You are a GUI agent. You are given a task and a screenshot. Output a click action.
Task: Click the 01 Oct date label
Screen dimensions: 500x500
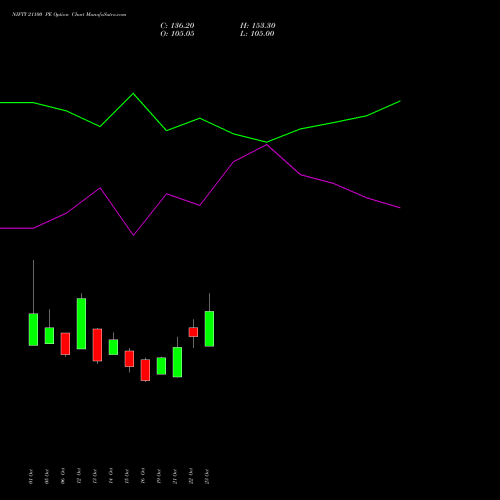31,477
